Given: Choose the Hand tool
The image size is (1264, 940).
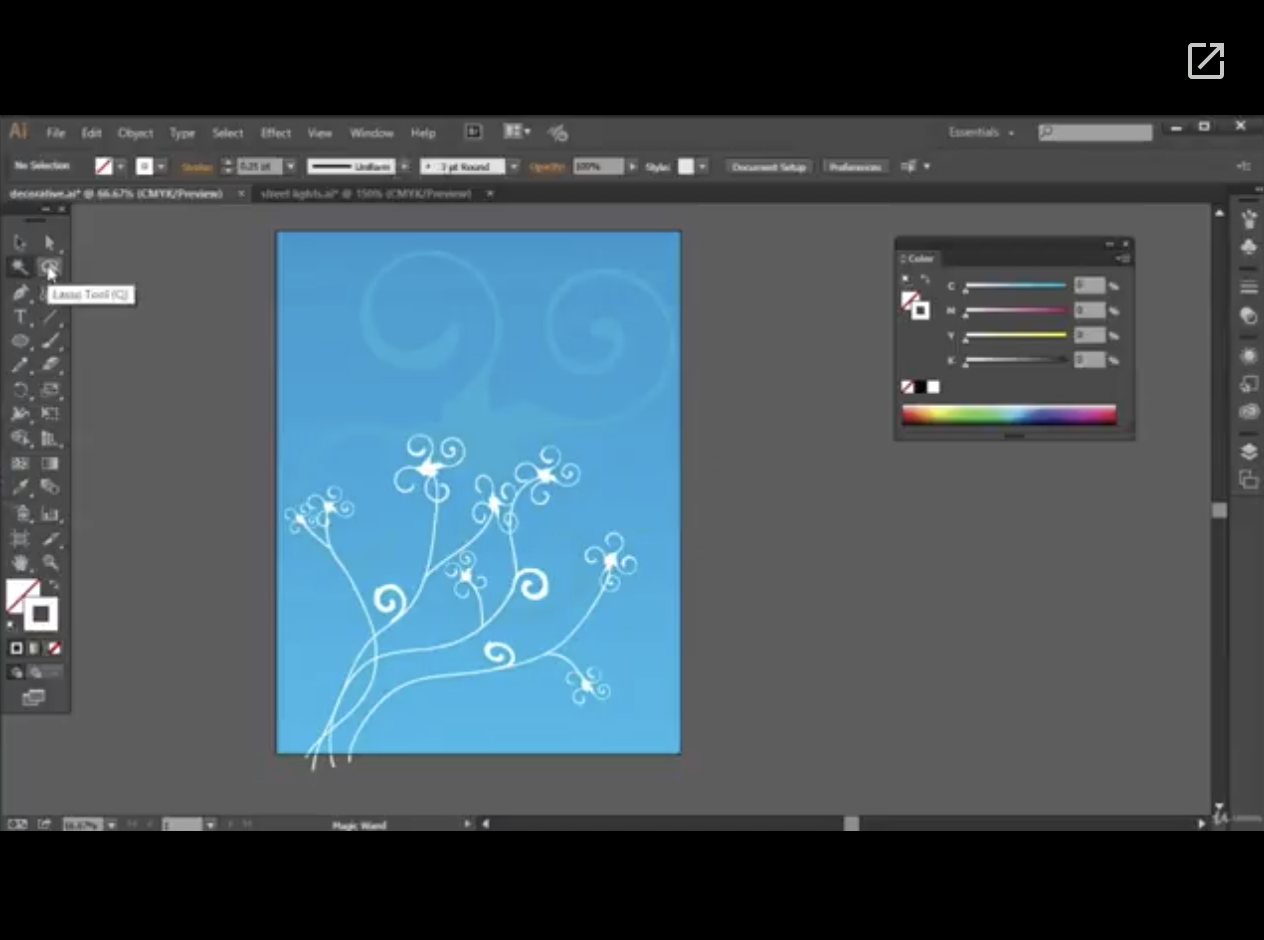Looking at the screenshot, I should coord(19,563).
